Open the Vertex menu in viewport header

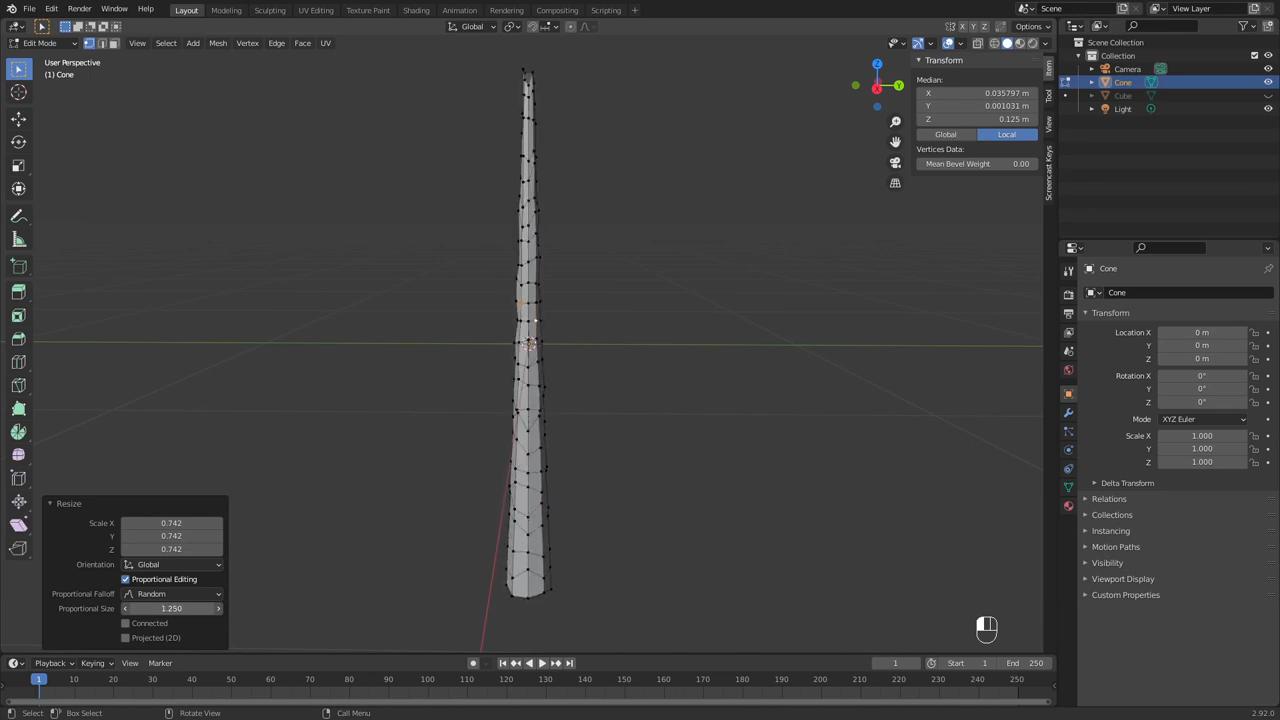click(x=247, y=43)
